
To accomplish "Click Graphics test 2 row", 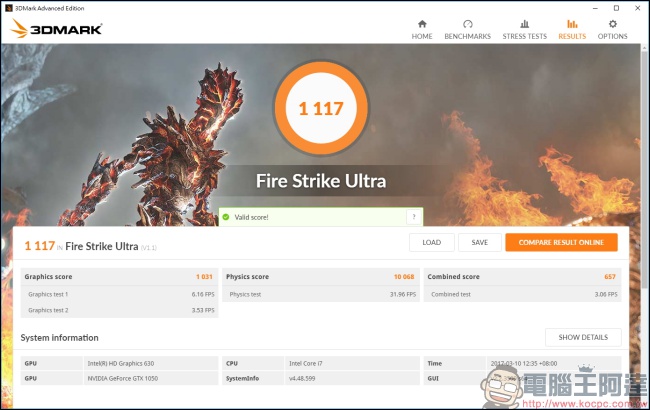I will [119, 310].
